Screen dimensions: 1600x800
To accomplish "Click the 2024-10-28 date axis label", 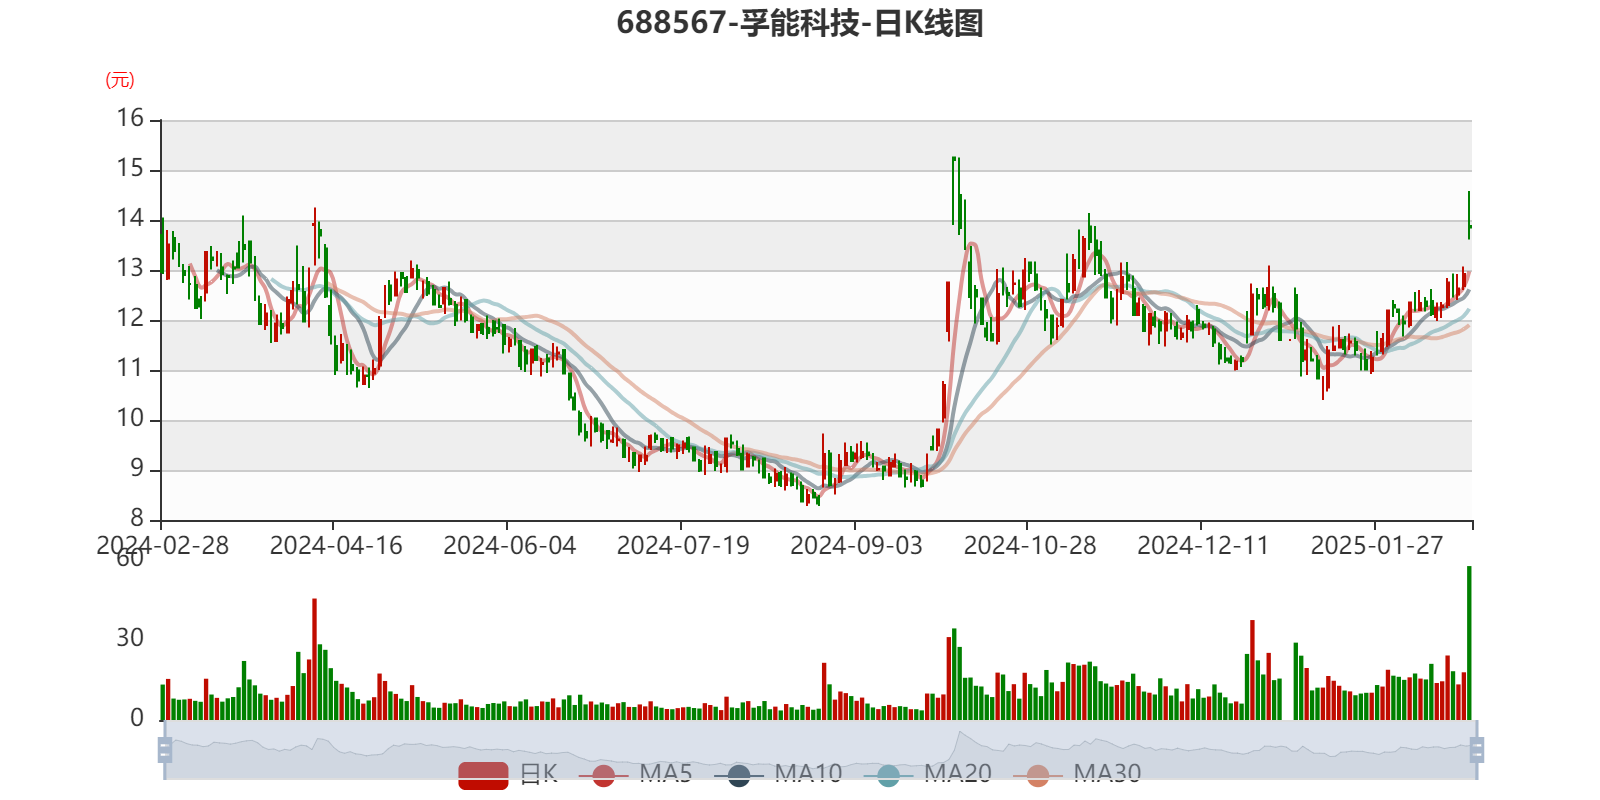I will (1030, 546).
